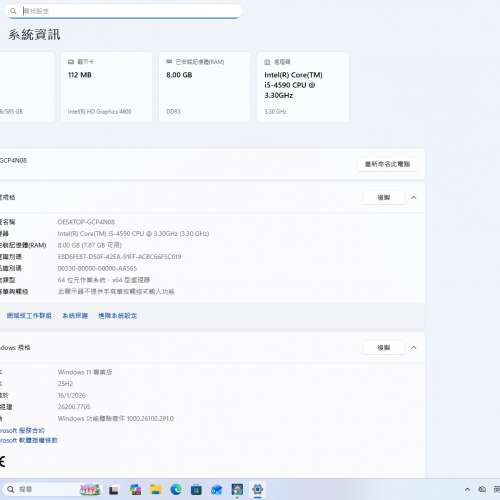Collapse the device specifications section chevron
The image size is (500, 500).
(413, 197)
